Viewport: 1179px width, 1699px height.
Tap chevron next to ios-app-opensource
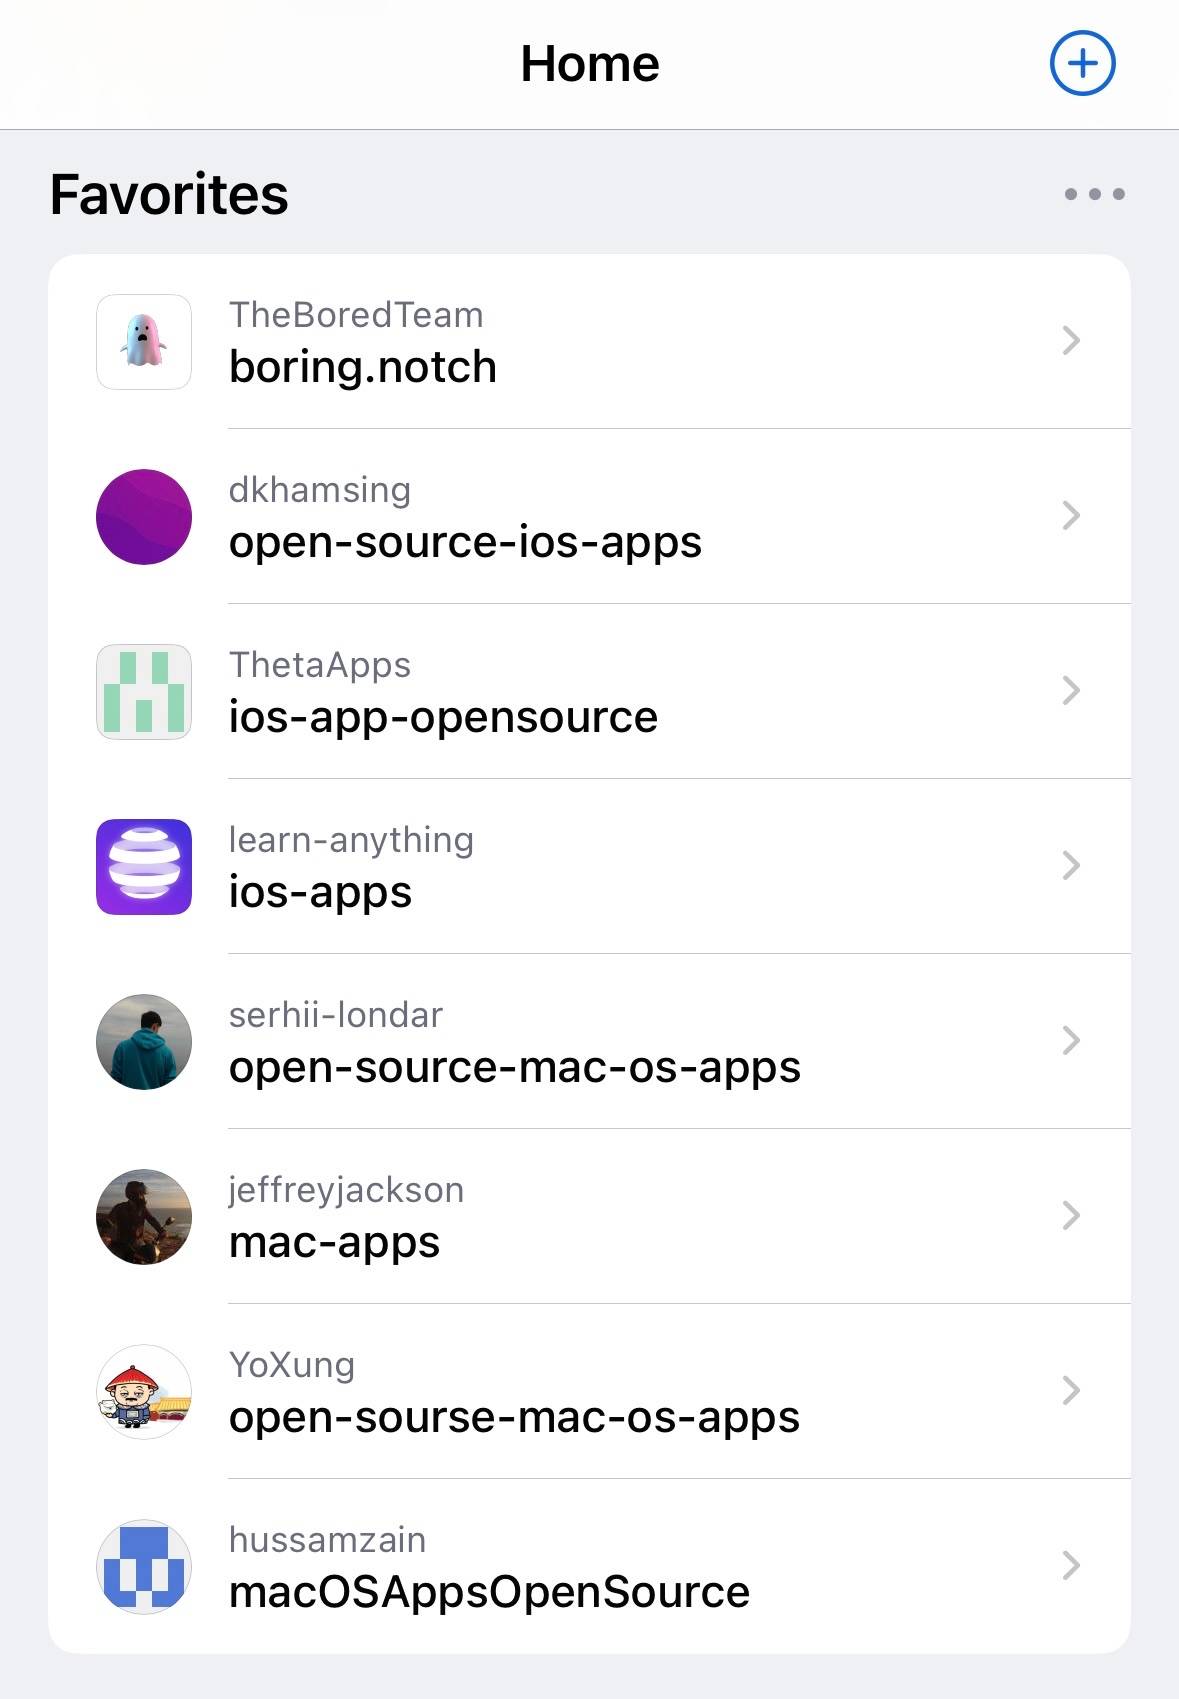(x=1071, y=691)
